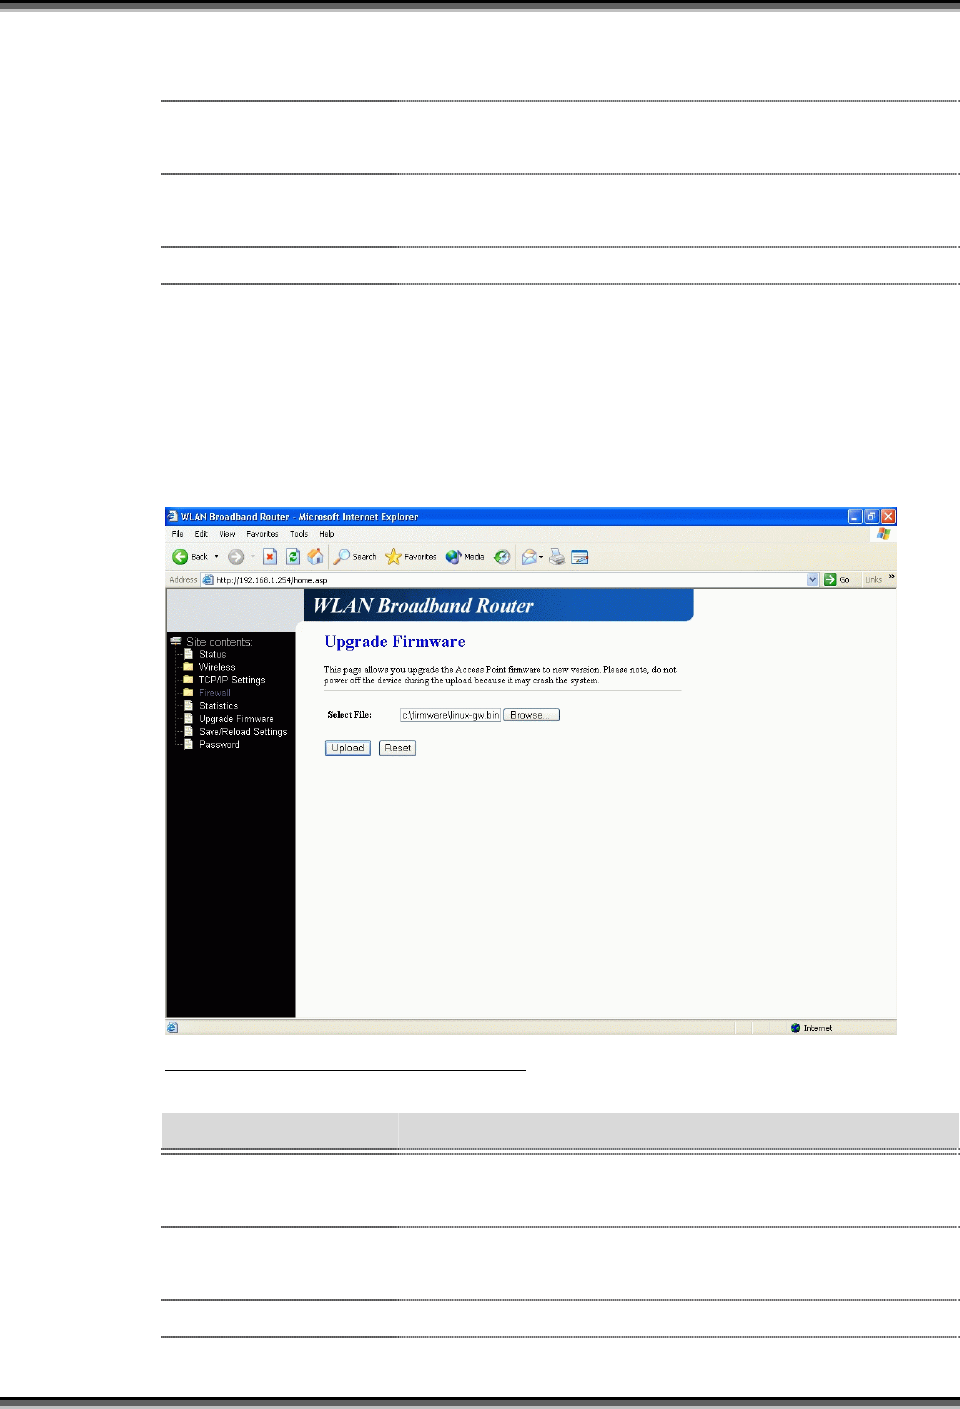The height and width of the screenshot is (1409, 960).
Task: Open the Mail envelope icon
Action: click(x=529, y=557)
